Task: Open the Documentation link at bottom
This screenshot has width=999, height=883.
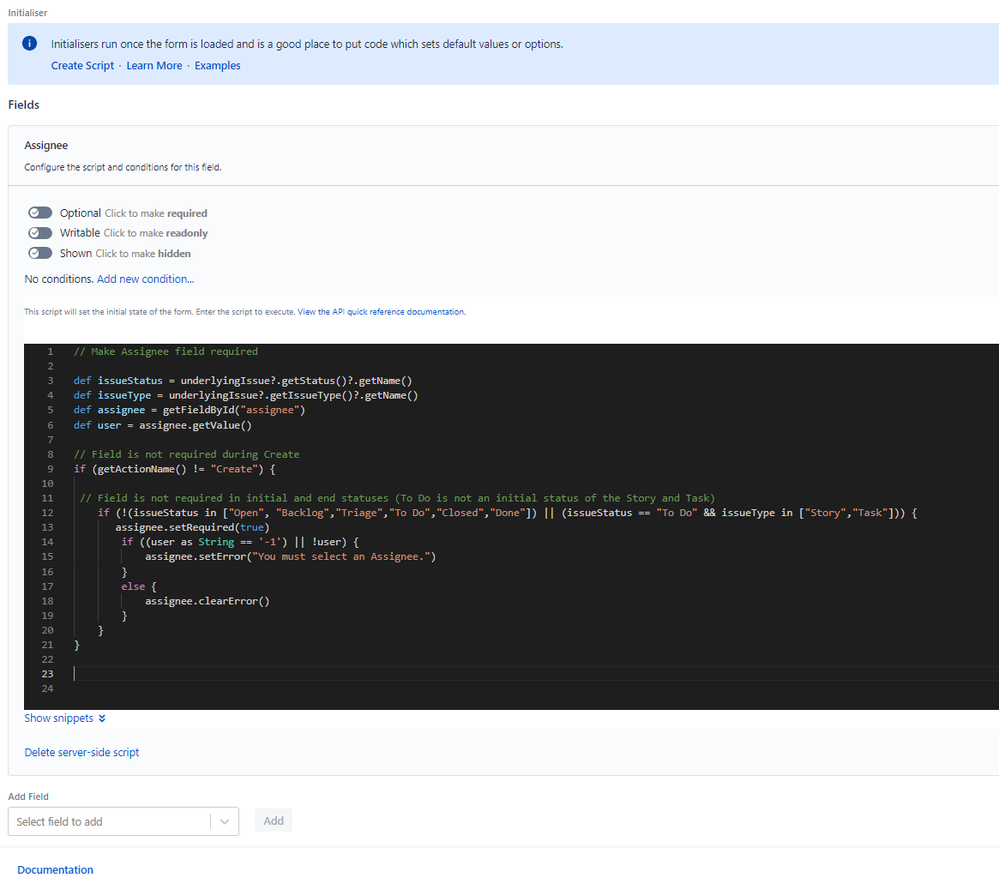Action: pos(55,870)
